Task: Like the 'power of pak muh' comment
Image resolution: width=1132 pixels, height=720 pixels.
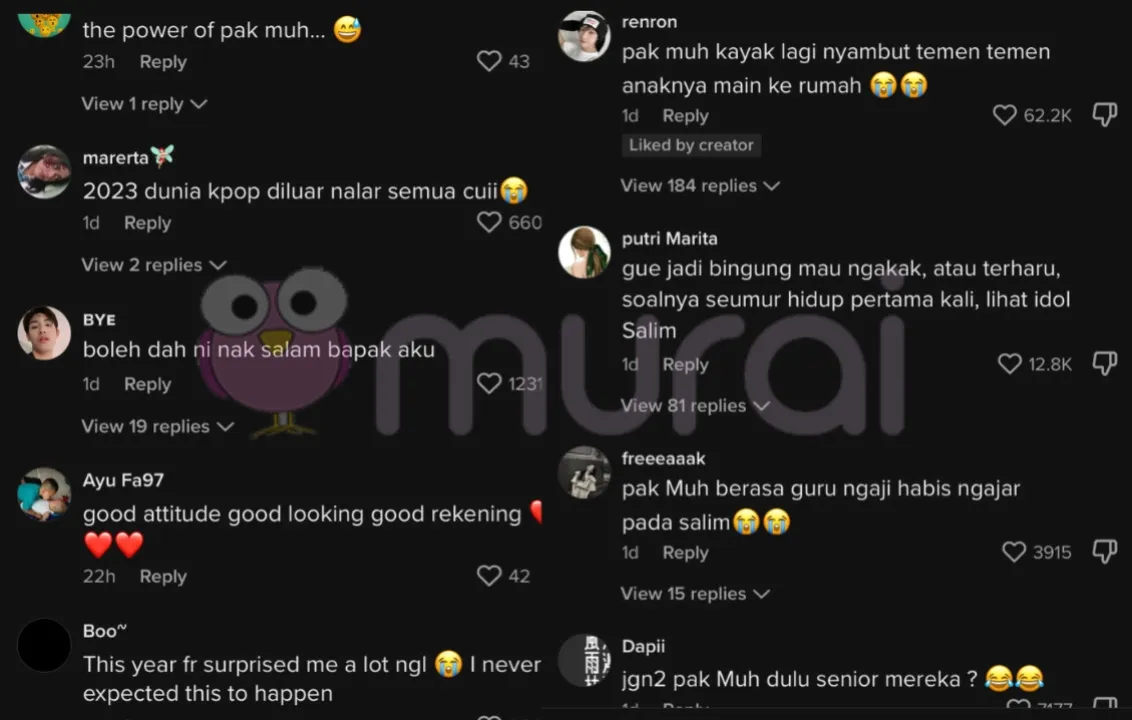Action: click(489, 61)
